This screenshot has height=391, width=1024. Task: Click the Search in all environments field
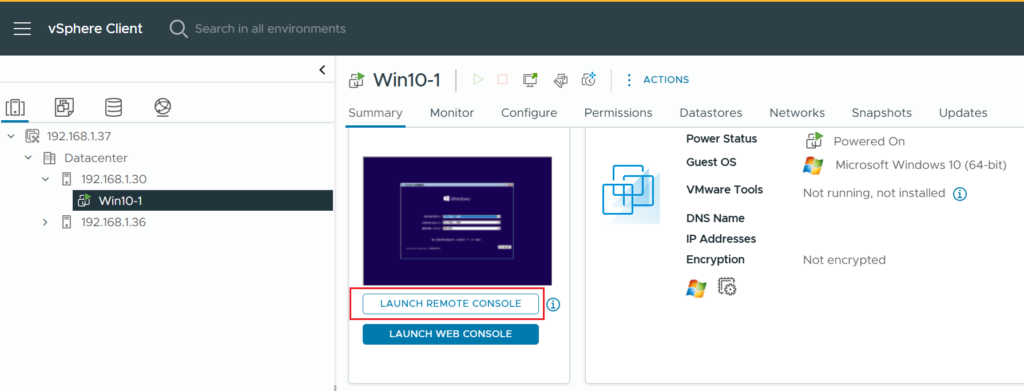270,29
